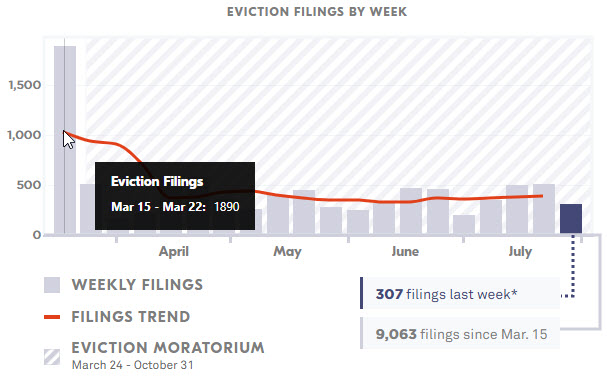
Task: Click the red Filings Trend legend line
Action: (52, 317)
